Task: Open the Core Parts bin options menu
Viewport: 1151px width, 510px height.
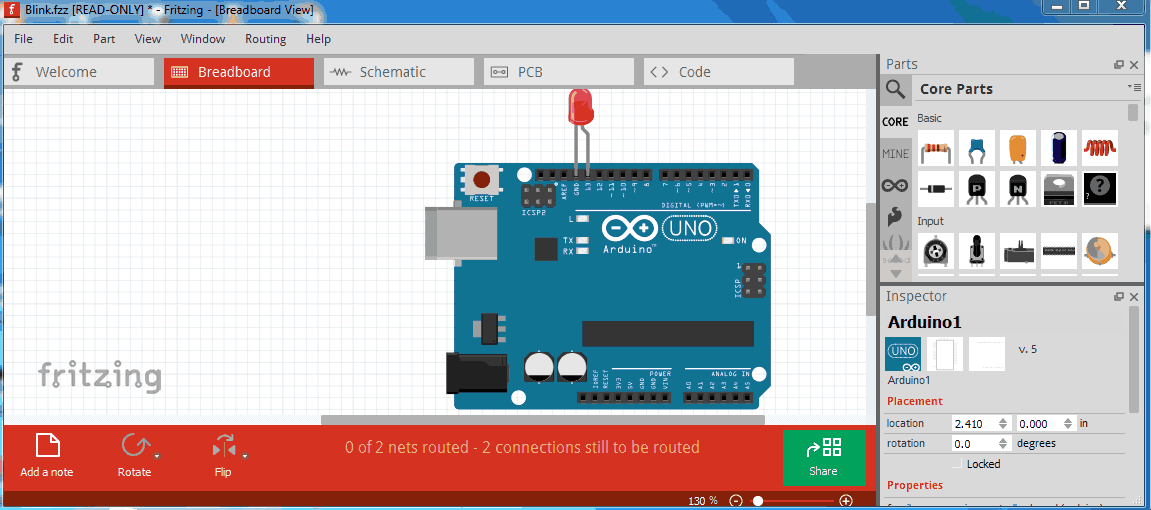Action: 1134,87
